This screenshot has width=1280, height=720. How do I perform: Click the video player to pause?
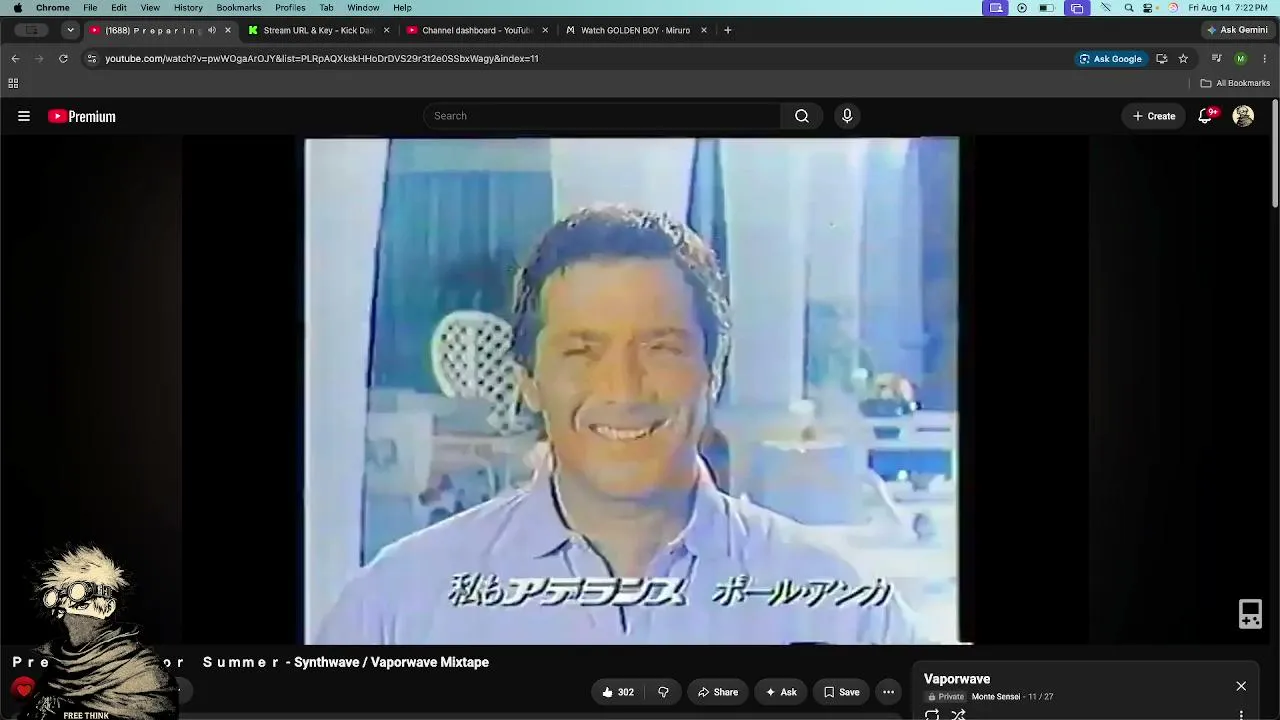click(632, 391)
